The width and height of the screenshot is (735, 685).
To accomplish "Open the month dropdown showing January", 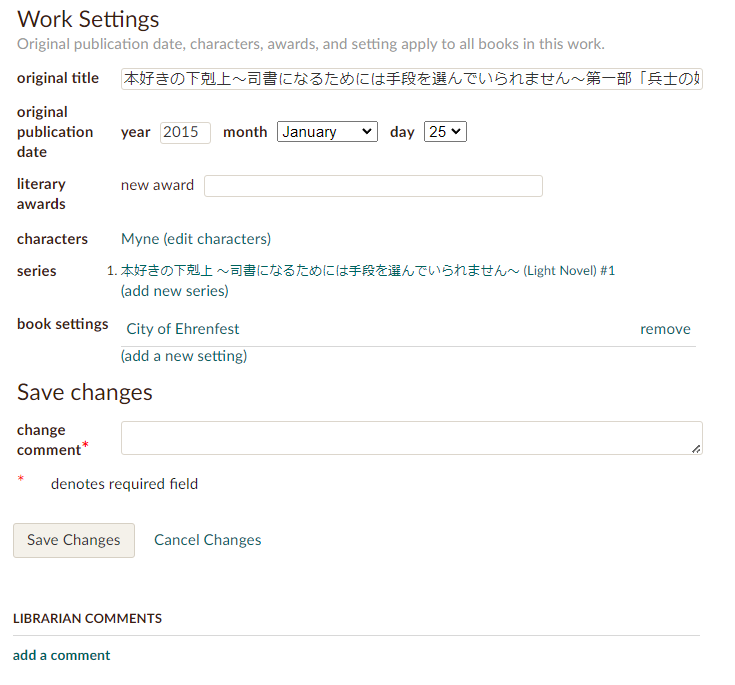I will 327,132.
